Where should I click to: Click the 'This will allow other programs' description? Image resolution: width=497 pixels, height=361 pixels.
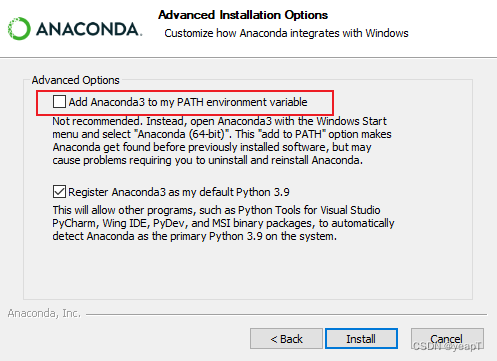coord(223,223)
